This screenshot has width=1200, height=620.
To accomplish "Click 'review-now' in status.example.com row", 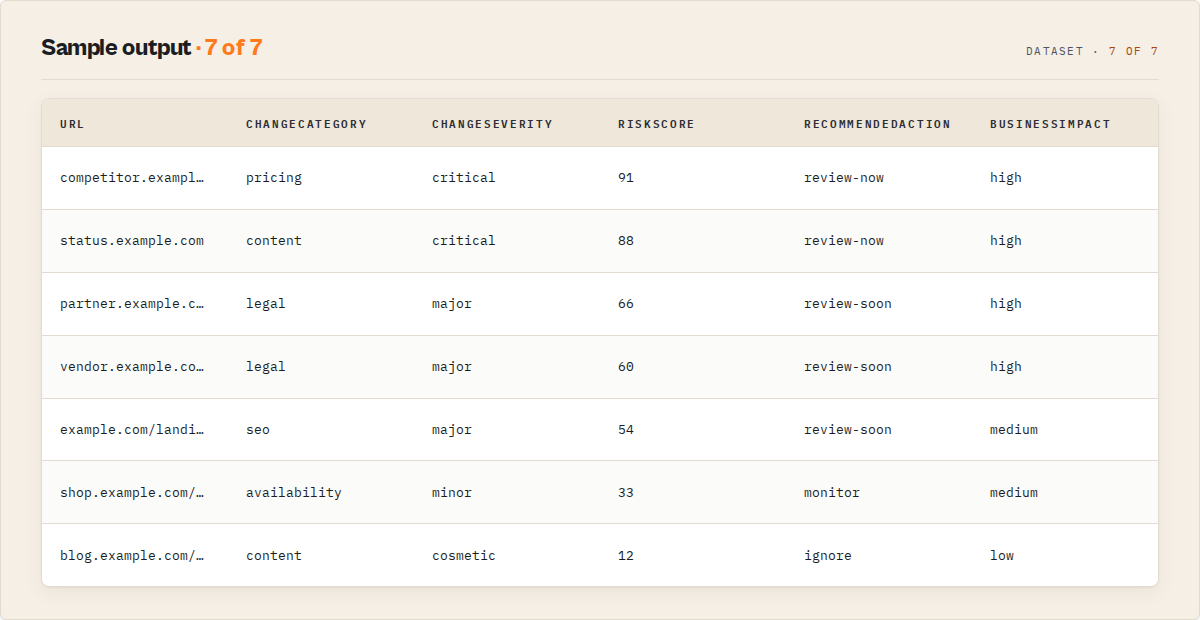I will point(844,241).
